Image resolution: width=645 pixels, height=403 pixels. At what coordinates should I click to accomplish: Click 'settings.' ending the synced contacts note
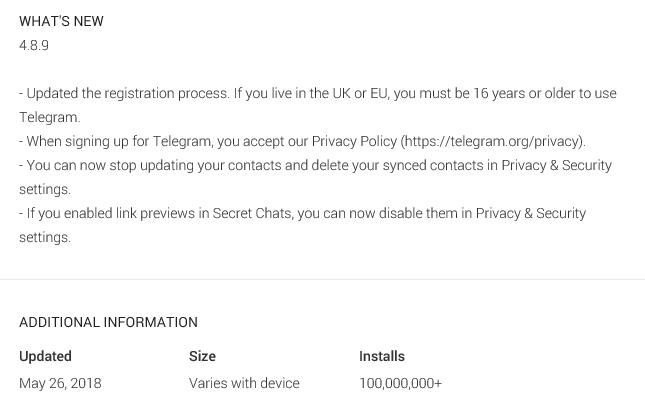[x=45, y=189]
